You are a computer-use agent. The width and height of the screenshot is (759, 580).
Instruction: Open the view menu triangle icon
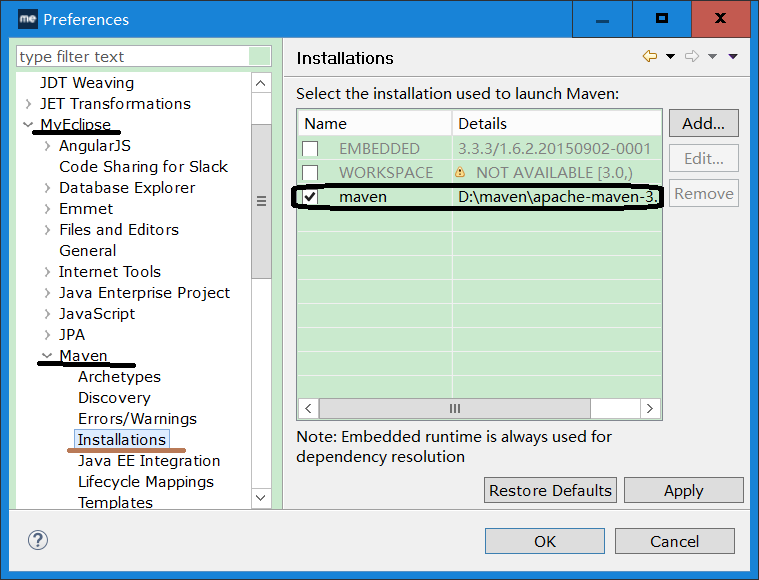click(733, 57)
